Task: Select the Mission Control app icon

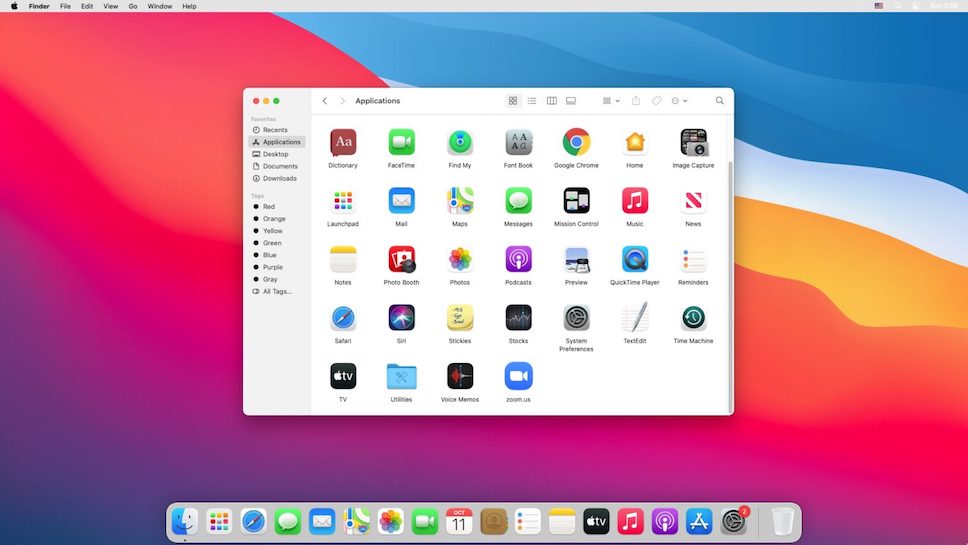Action: (x=577, y=201)
